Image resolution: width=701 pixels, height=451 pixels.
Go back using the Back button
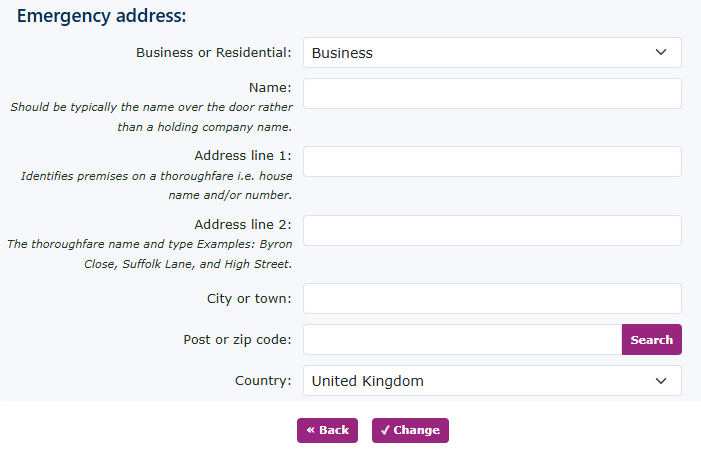click(x=328, y=430)
